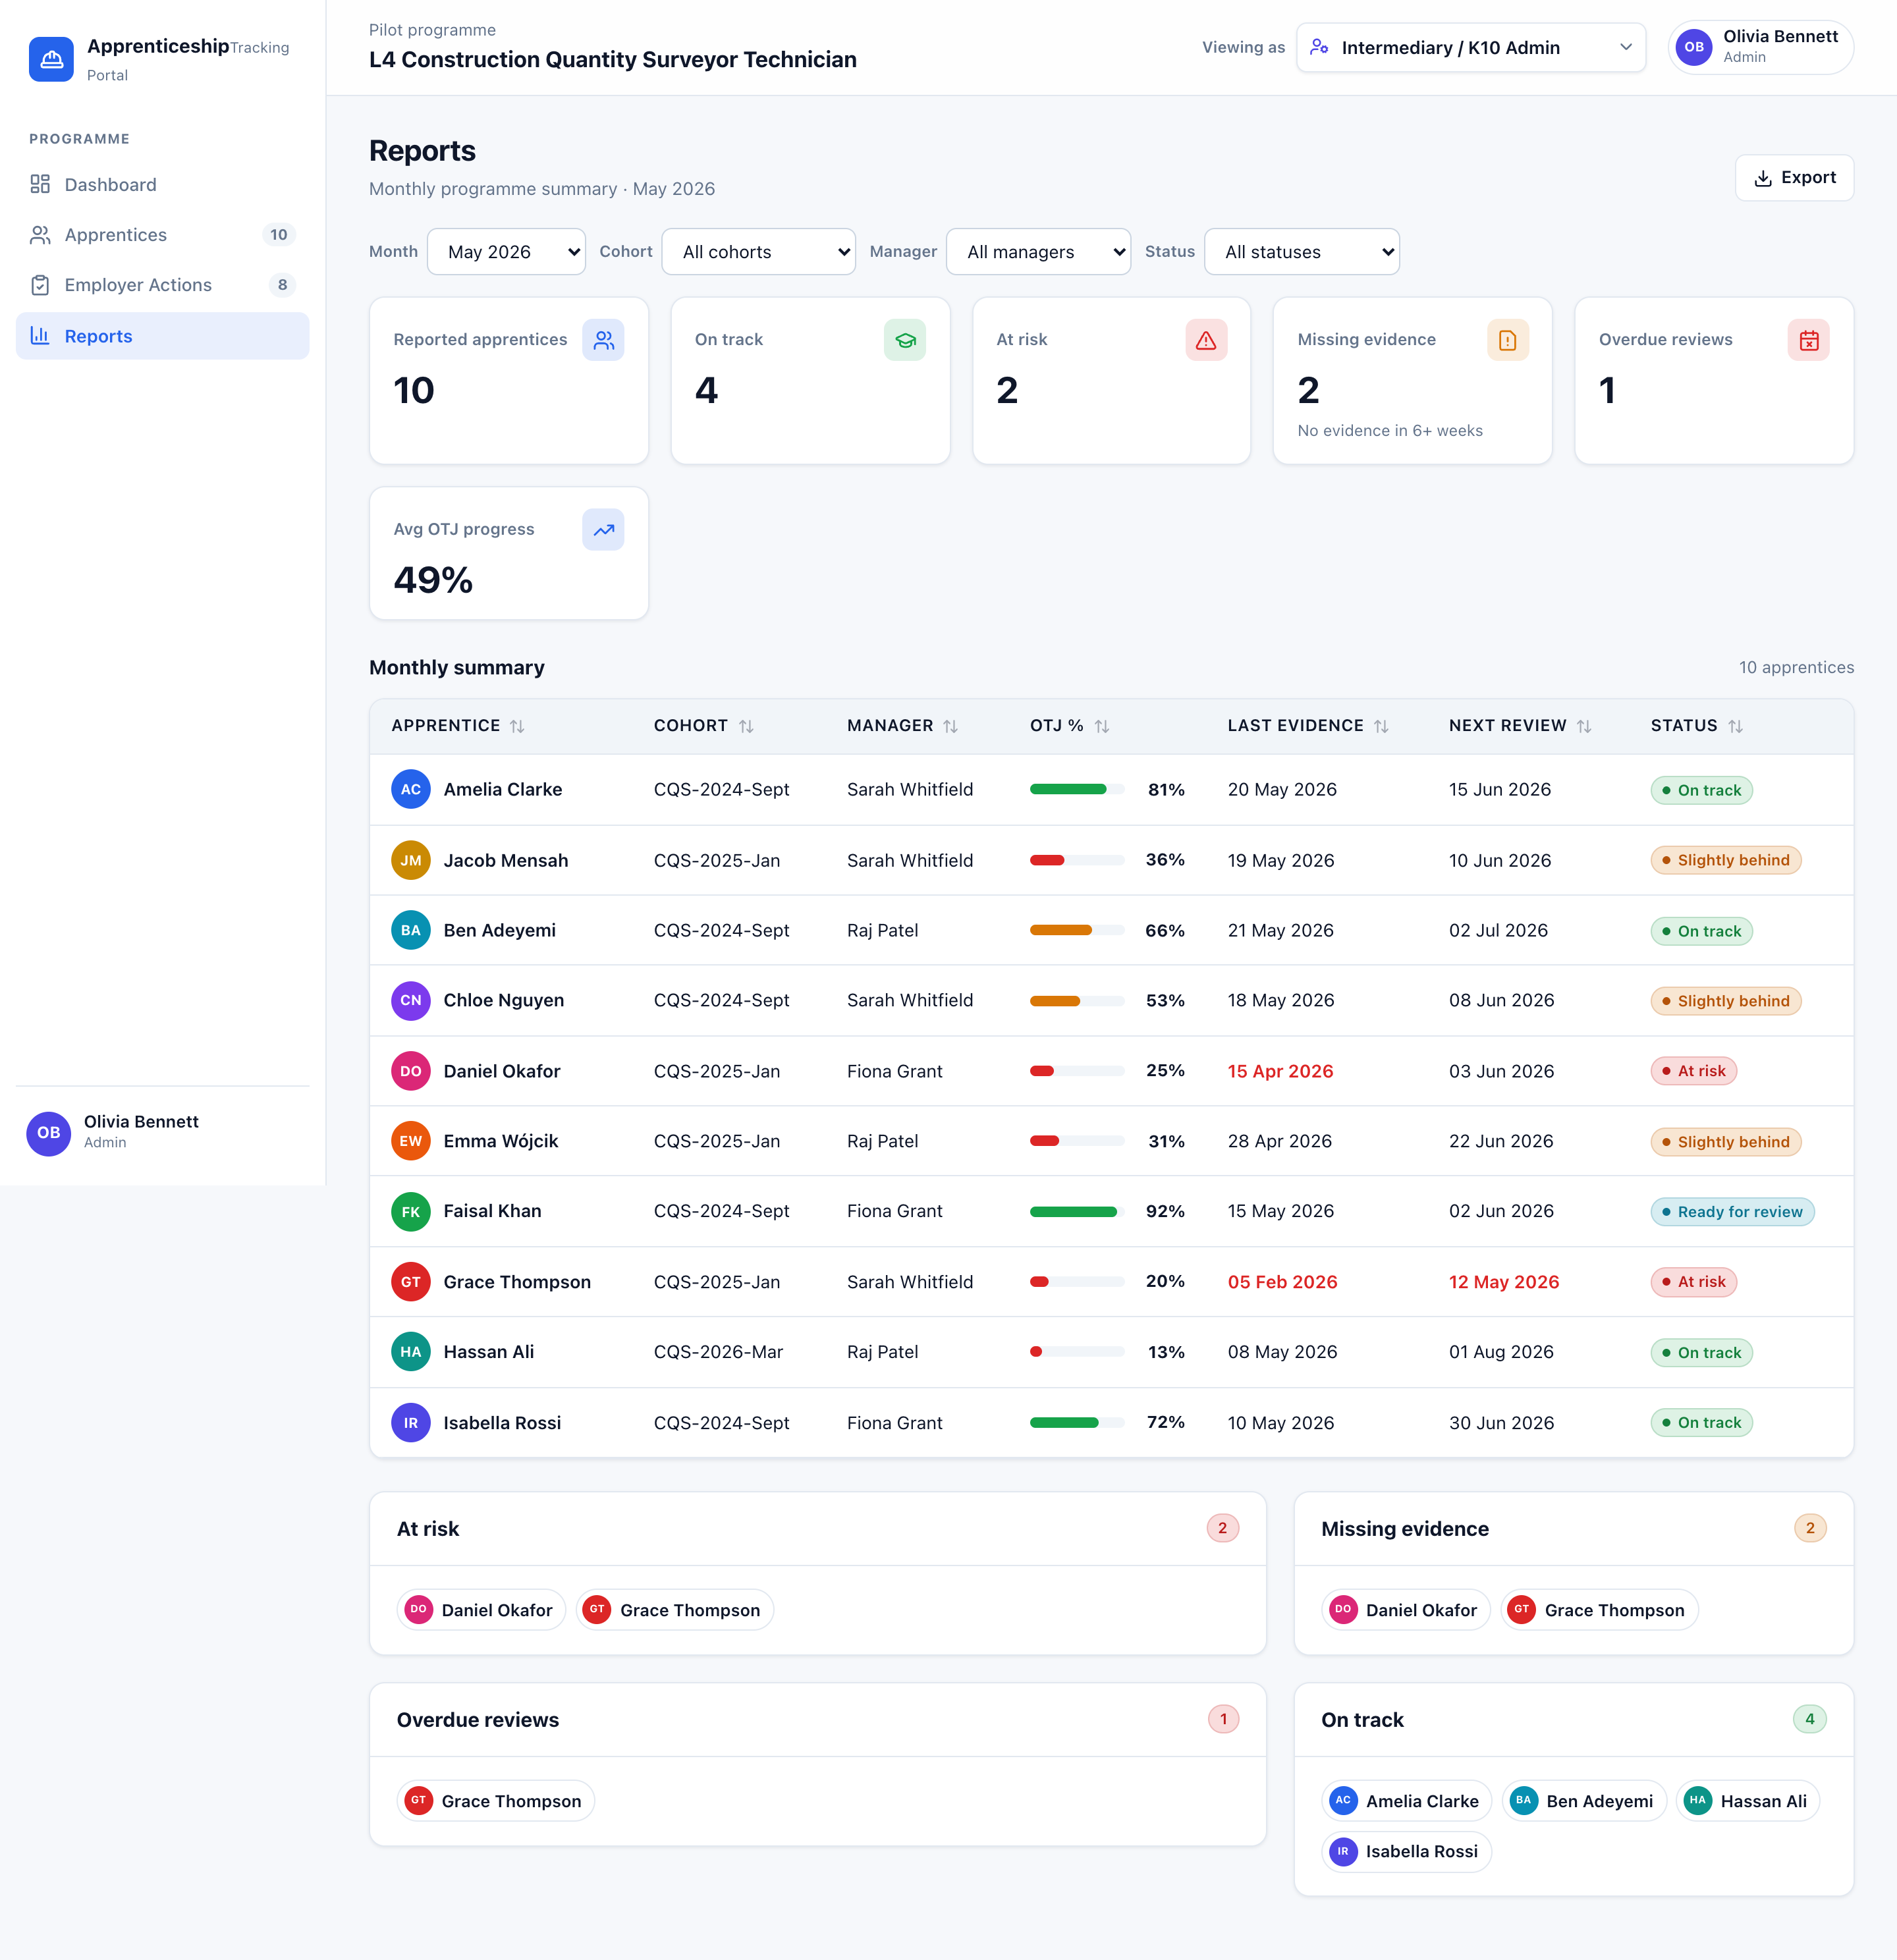Screen dimensions: 1897x1960
Task: Click the At risk warning triangle icon
Action: click(1206, 340)
